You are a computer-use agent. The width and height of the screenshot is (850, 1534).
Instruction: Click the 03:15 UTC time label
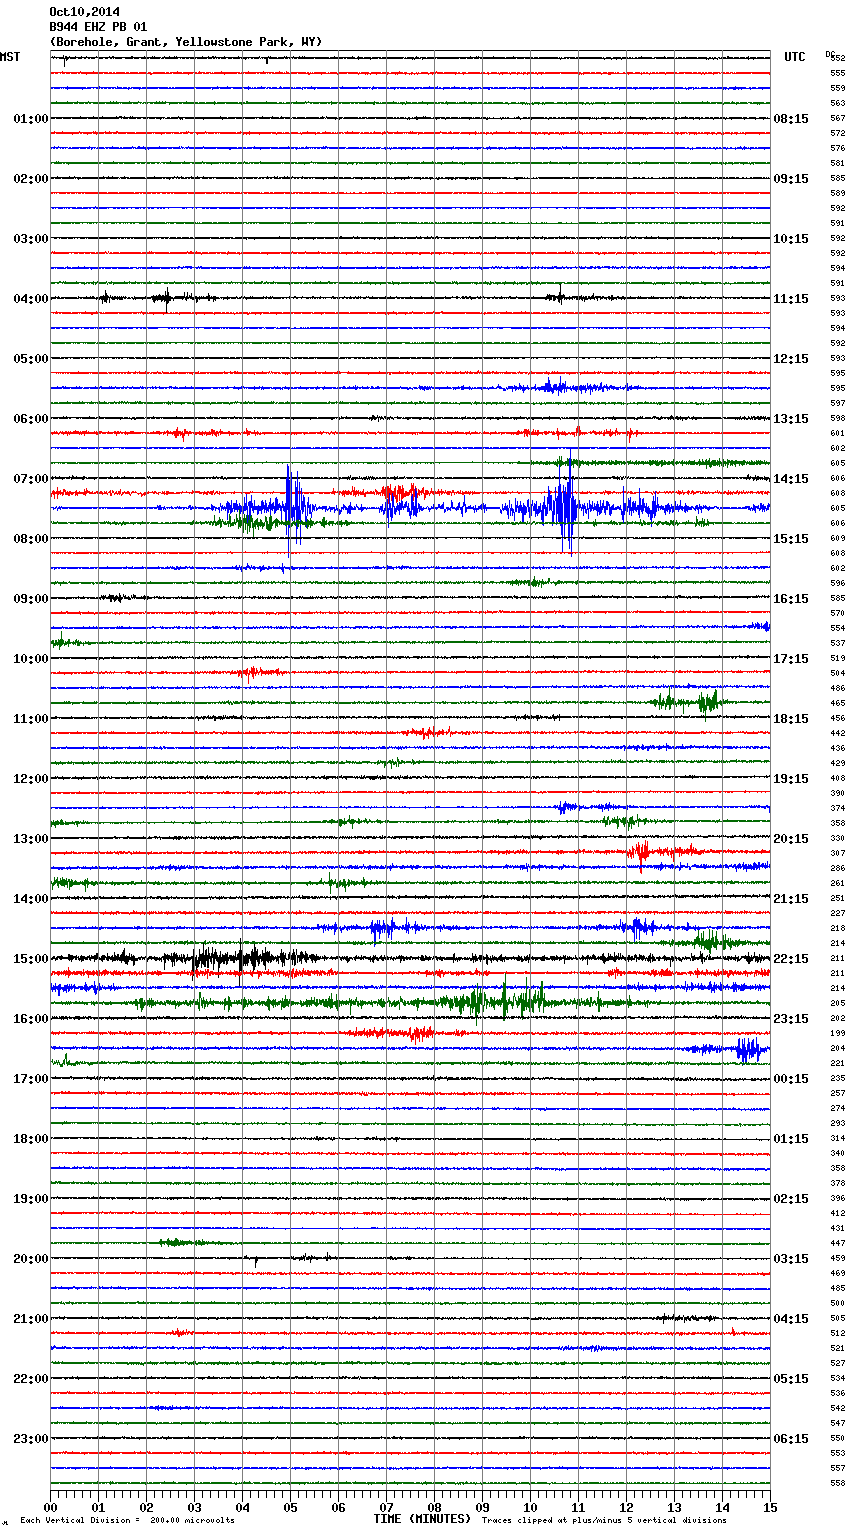791,1259
